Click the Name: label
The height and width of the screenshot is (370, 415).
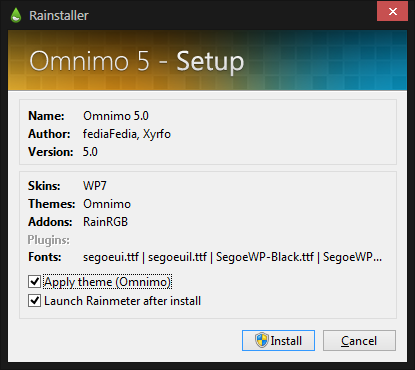tap(46, 116)
